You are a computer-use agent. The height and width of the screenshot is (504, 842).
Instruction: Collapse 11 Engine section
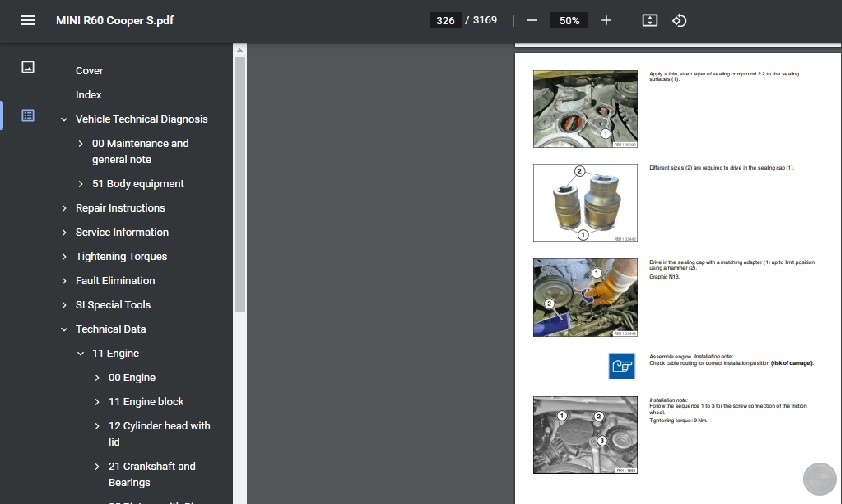point(80,353)
